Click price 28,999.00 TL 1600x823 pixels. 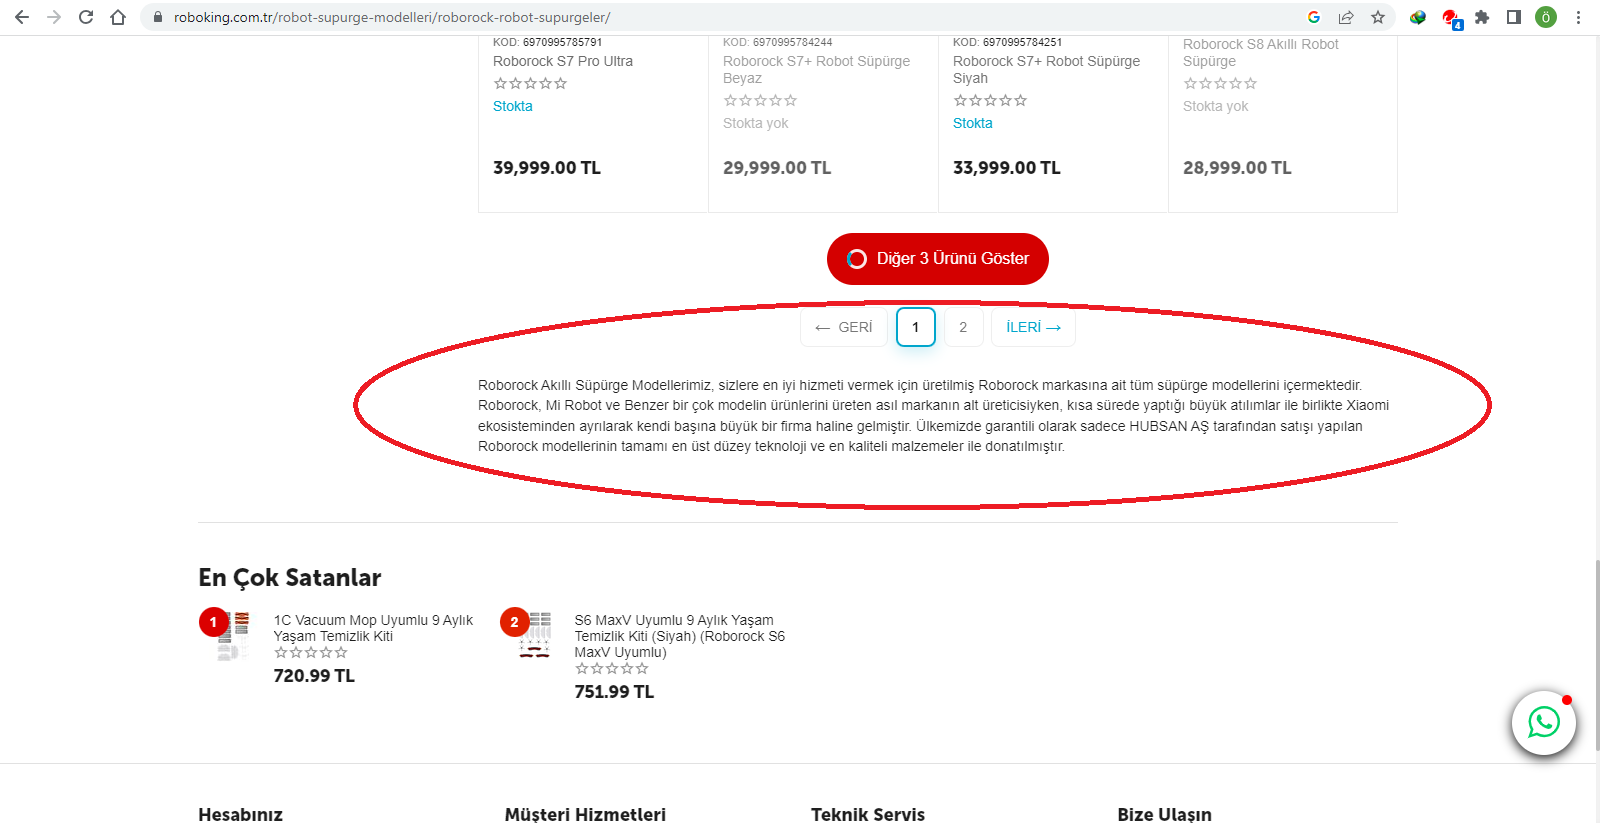1237,168
